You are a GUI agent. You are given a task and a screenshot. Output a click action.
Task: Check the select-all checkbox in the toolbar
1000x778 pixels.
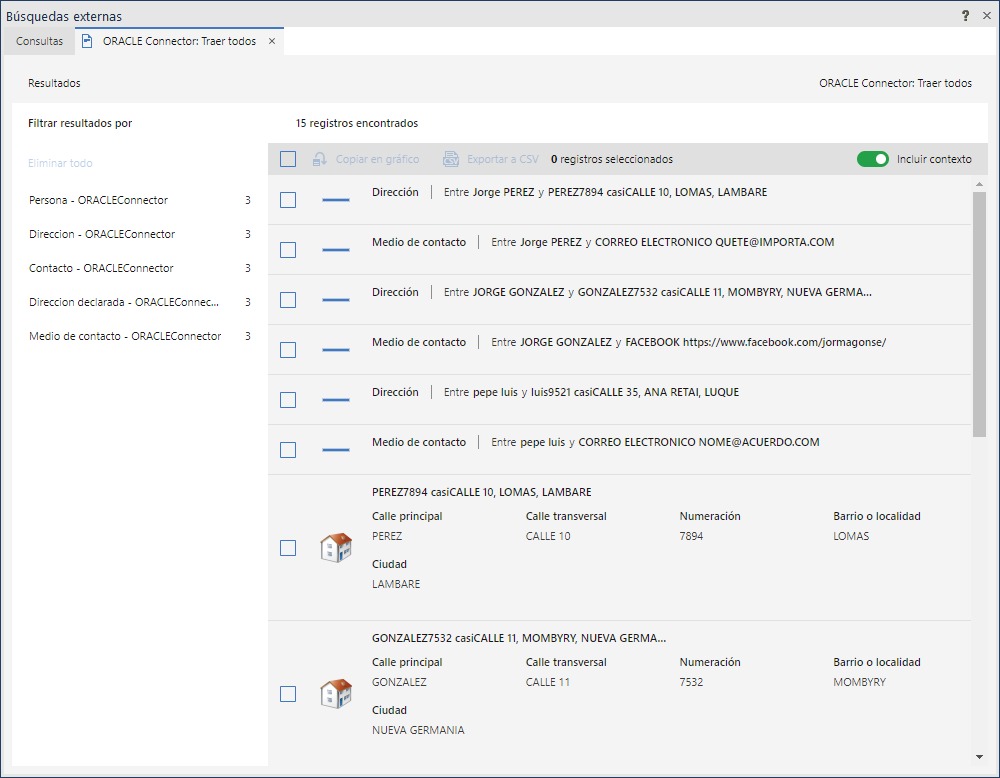pos(287,158)
